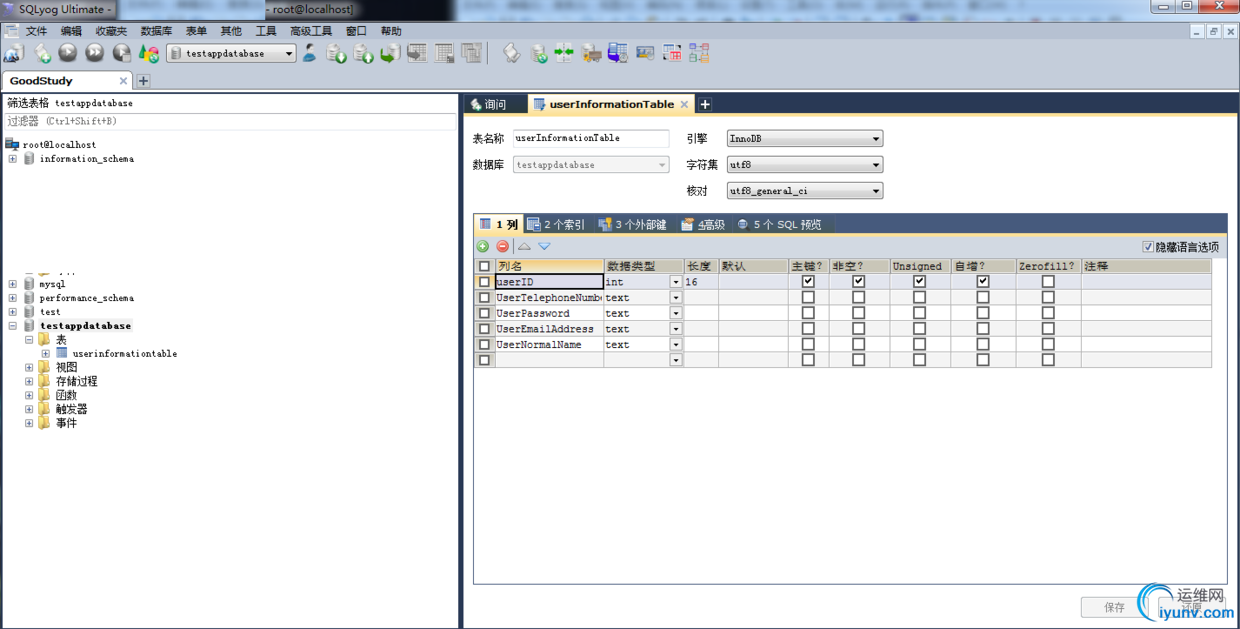Viewport: 1240px width, 629px height.
Task: Close the GoodStudy connection tab
Action: coord(124,81)
